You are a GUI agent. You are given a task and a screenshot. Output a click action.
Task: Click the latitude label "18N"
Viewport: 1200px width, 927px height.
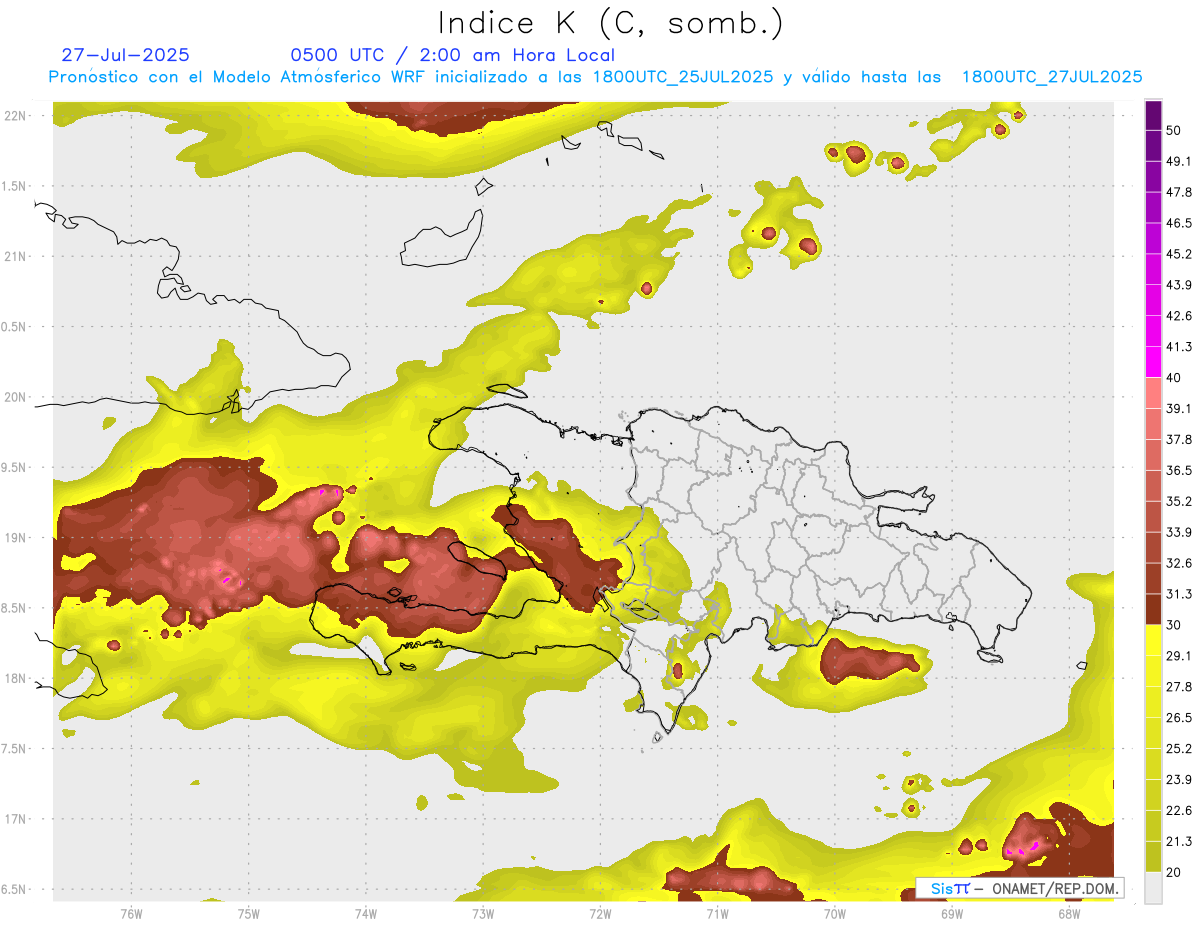(x=17, y=679)
